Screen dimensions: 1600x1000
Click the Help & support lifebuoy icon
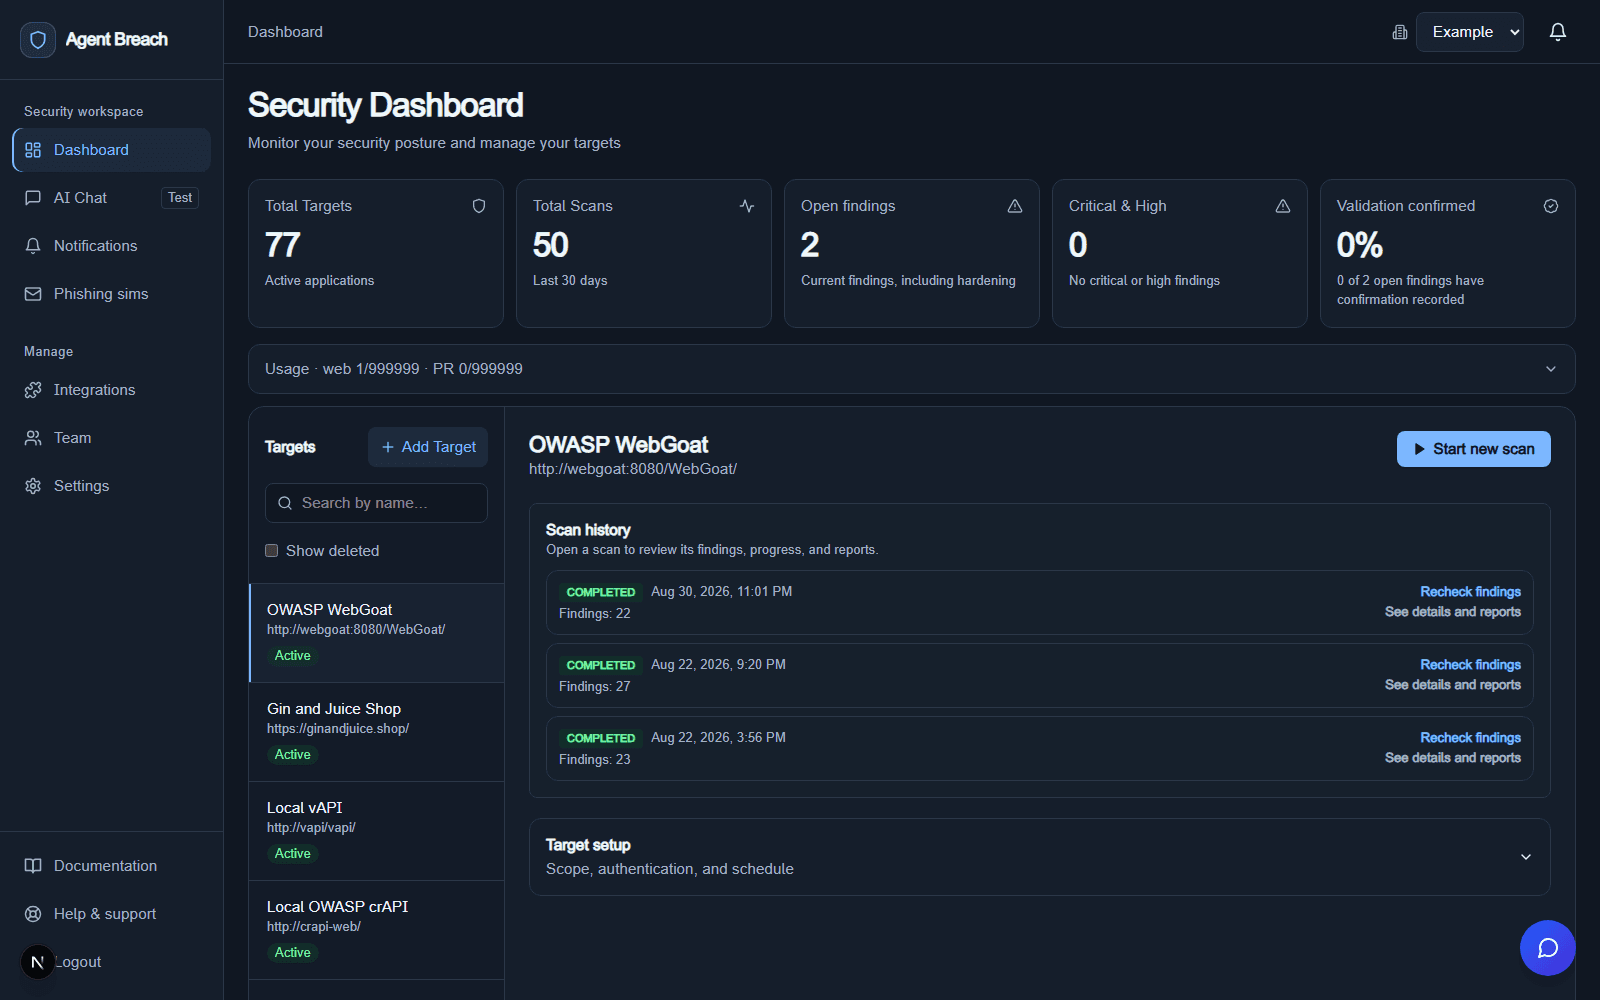click(33, 914)
